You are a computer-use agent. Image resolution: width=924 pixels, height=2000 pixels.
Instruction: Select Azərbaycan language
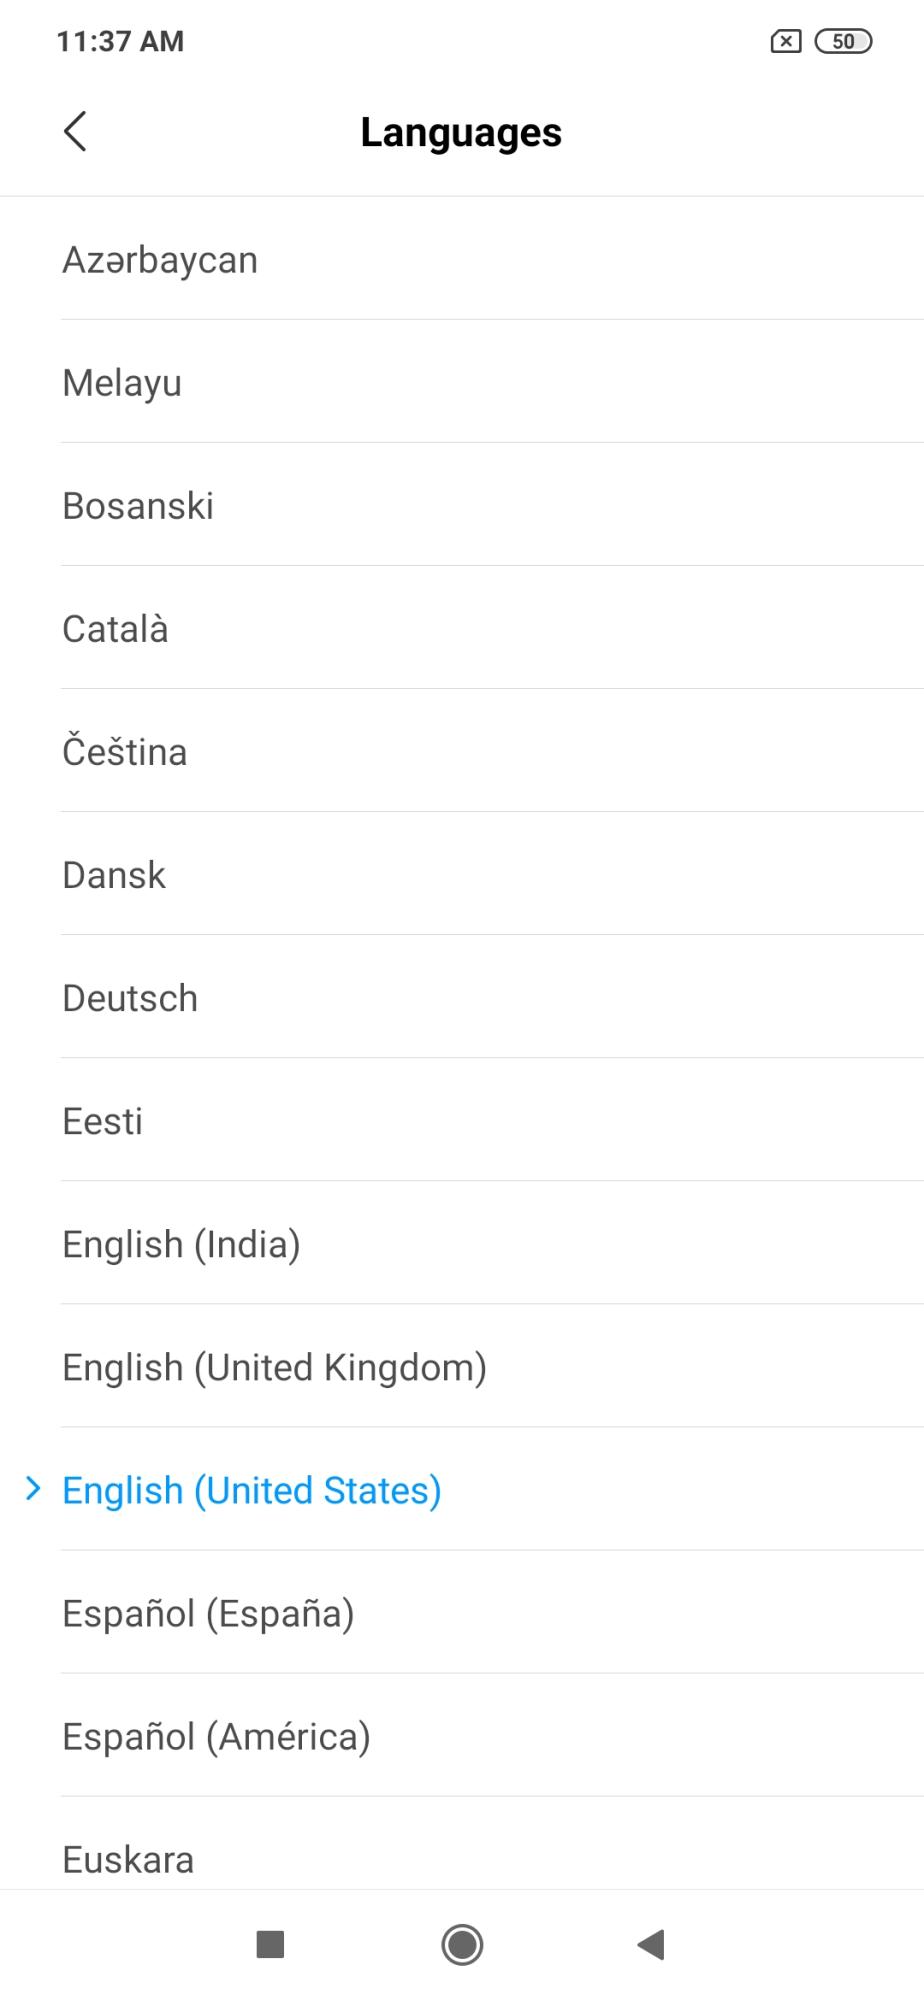[160, 260]
